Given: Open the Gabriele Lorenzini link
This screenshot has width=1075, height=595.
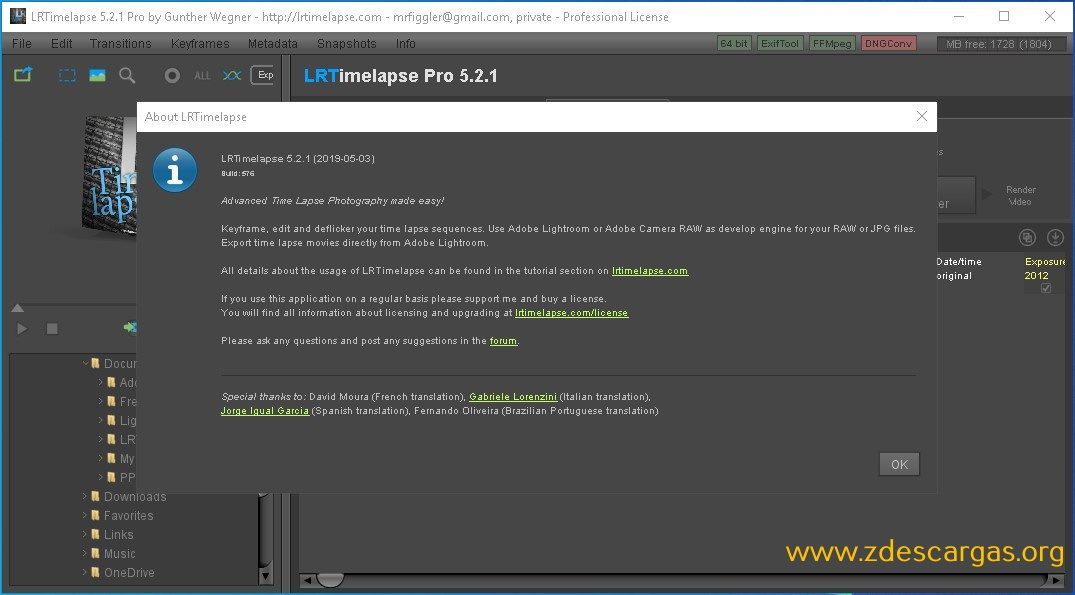Looking at the screenshot, I should 513,397.
